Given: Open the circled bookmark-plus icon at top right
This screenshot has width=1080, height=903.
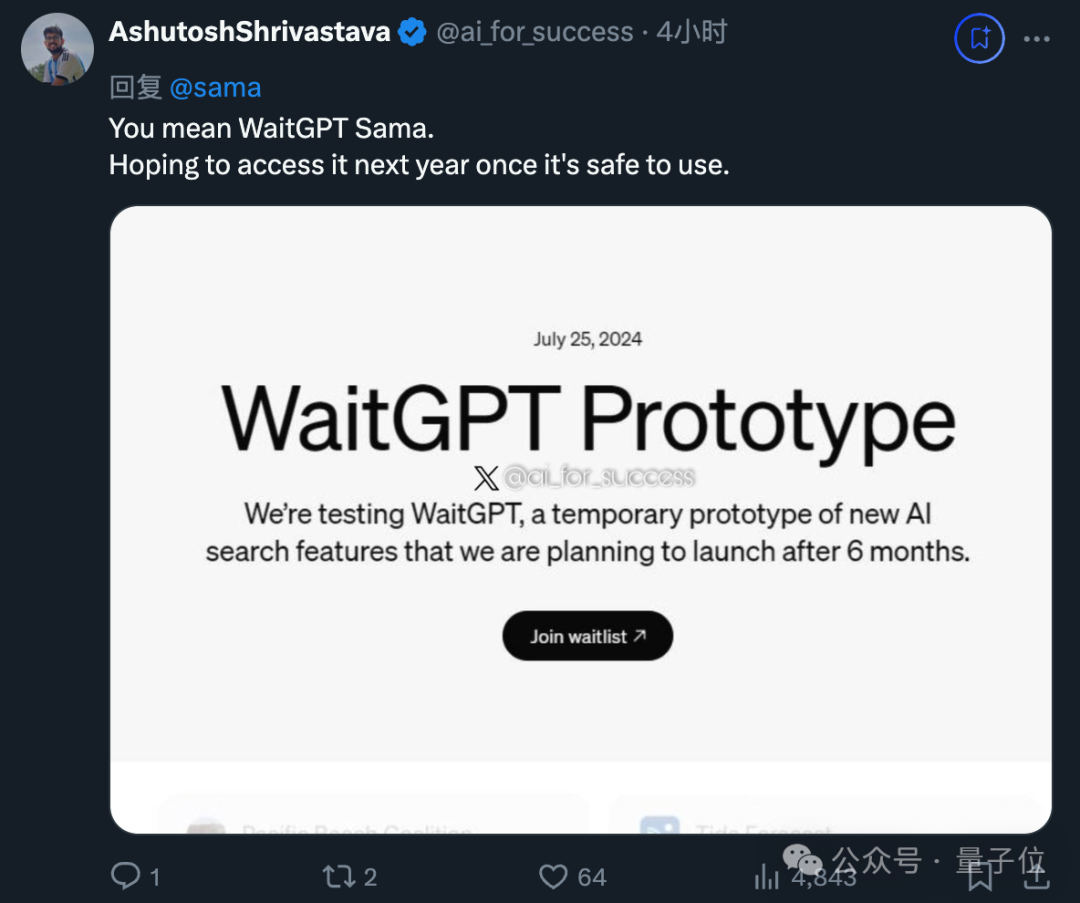Looking at the screenshot, I should 979,38.
